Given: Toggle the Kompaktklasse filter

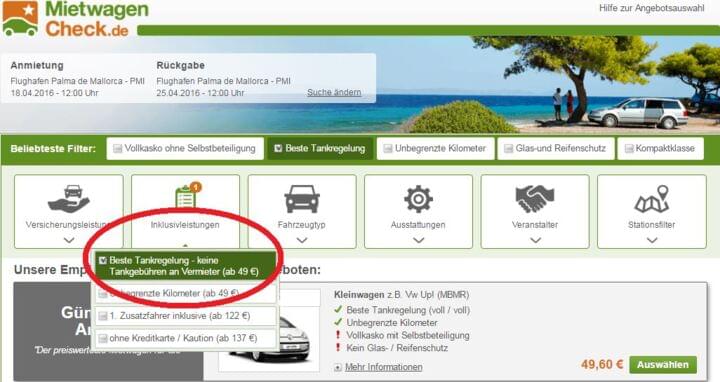Looking at the screenshot, I should click(x=660, y=149).
